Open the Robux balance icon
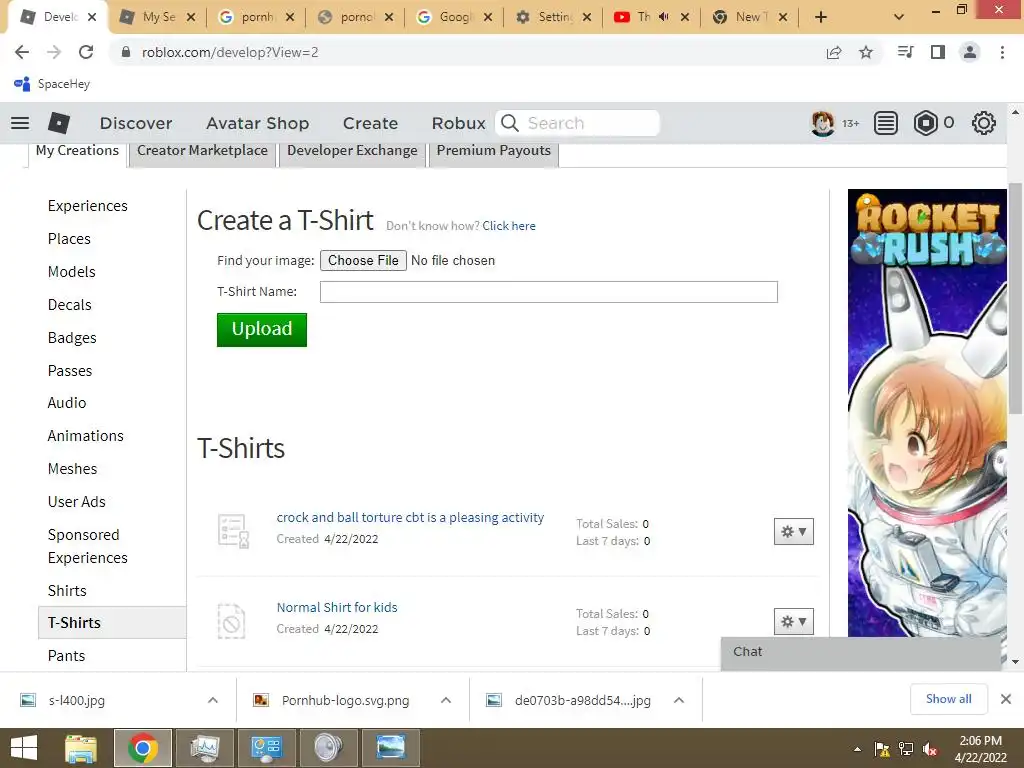The image size is (1024, 768). [x=925, y=123]
